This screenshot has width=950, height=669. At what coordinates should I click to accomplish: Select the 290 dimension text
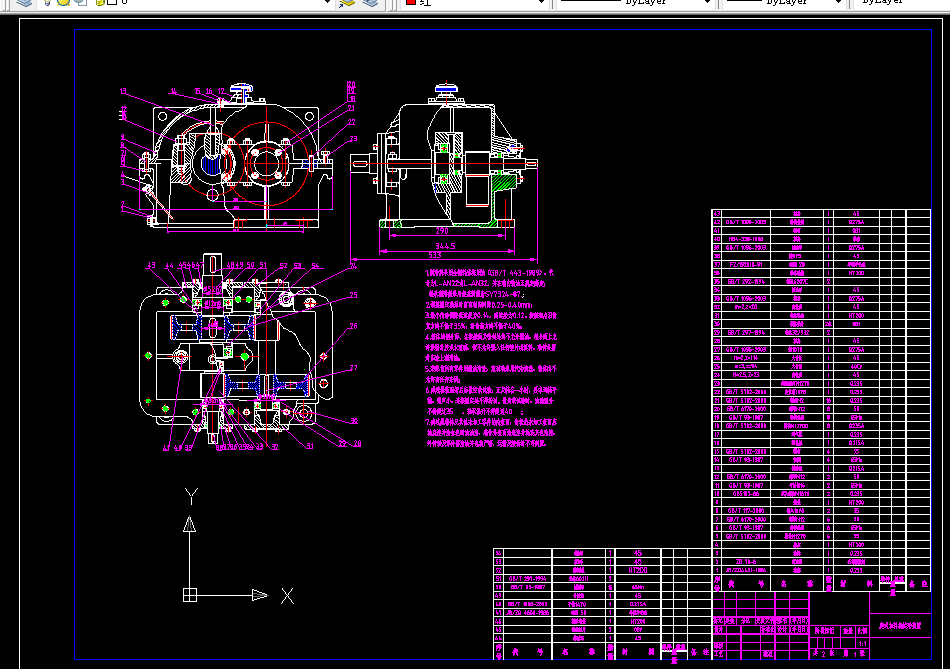click(x=442, y=231)
